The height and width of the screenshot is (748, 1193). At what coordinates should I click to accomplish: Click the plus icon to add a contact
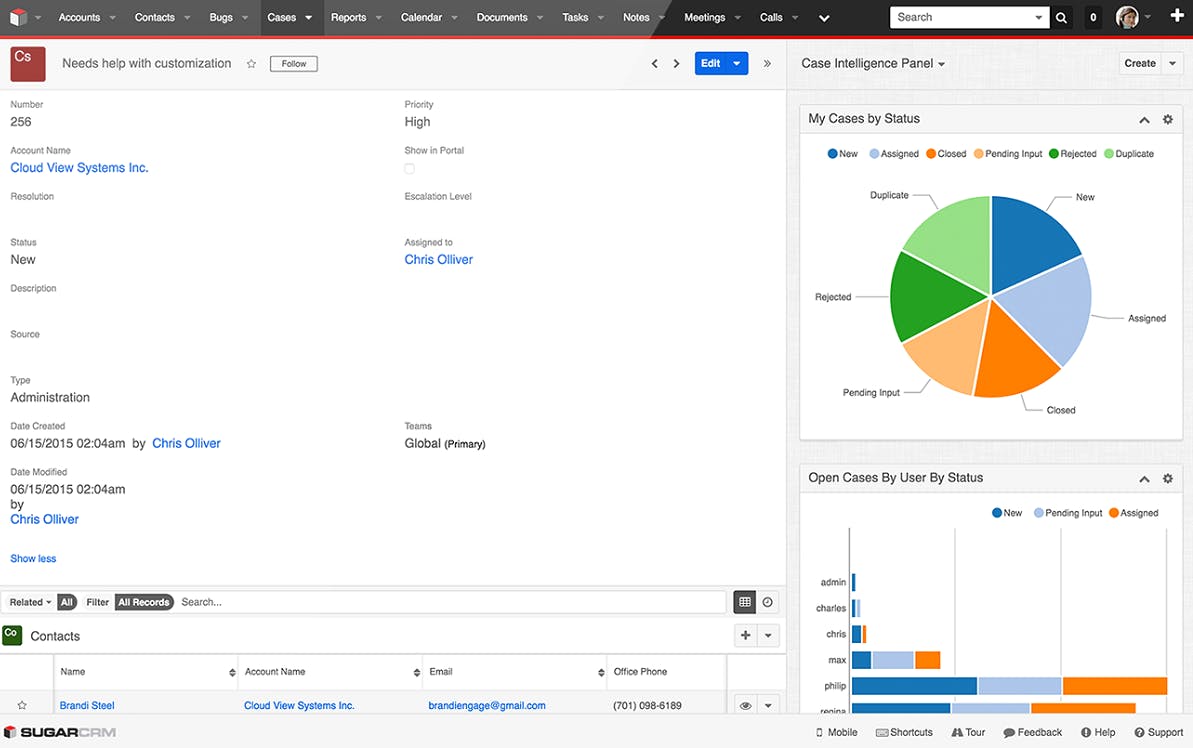click(744, 635)
